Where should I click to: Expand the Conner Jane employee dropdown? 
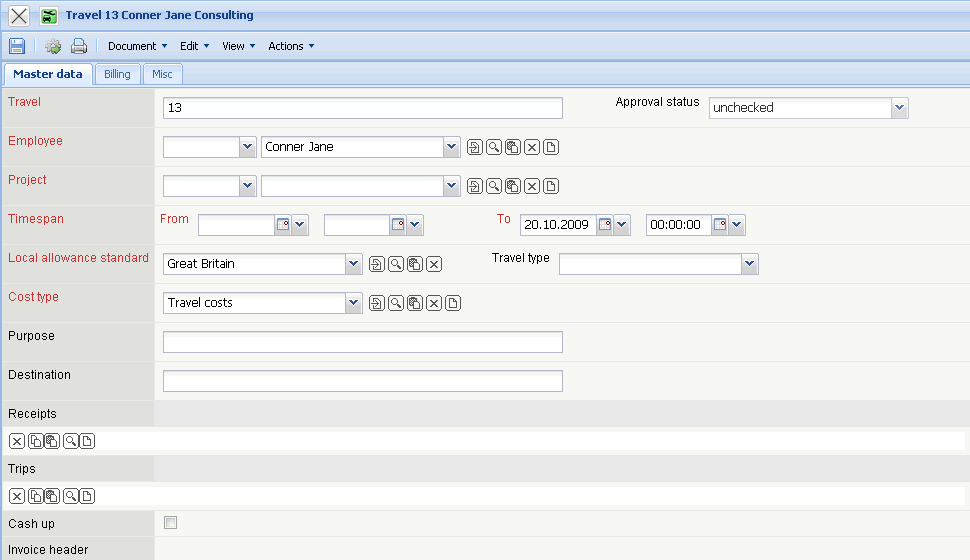pyautogui.click(x=451, y=147)
